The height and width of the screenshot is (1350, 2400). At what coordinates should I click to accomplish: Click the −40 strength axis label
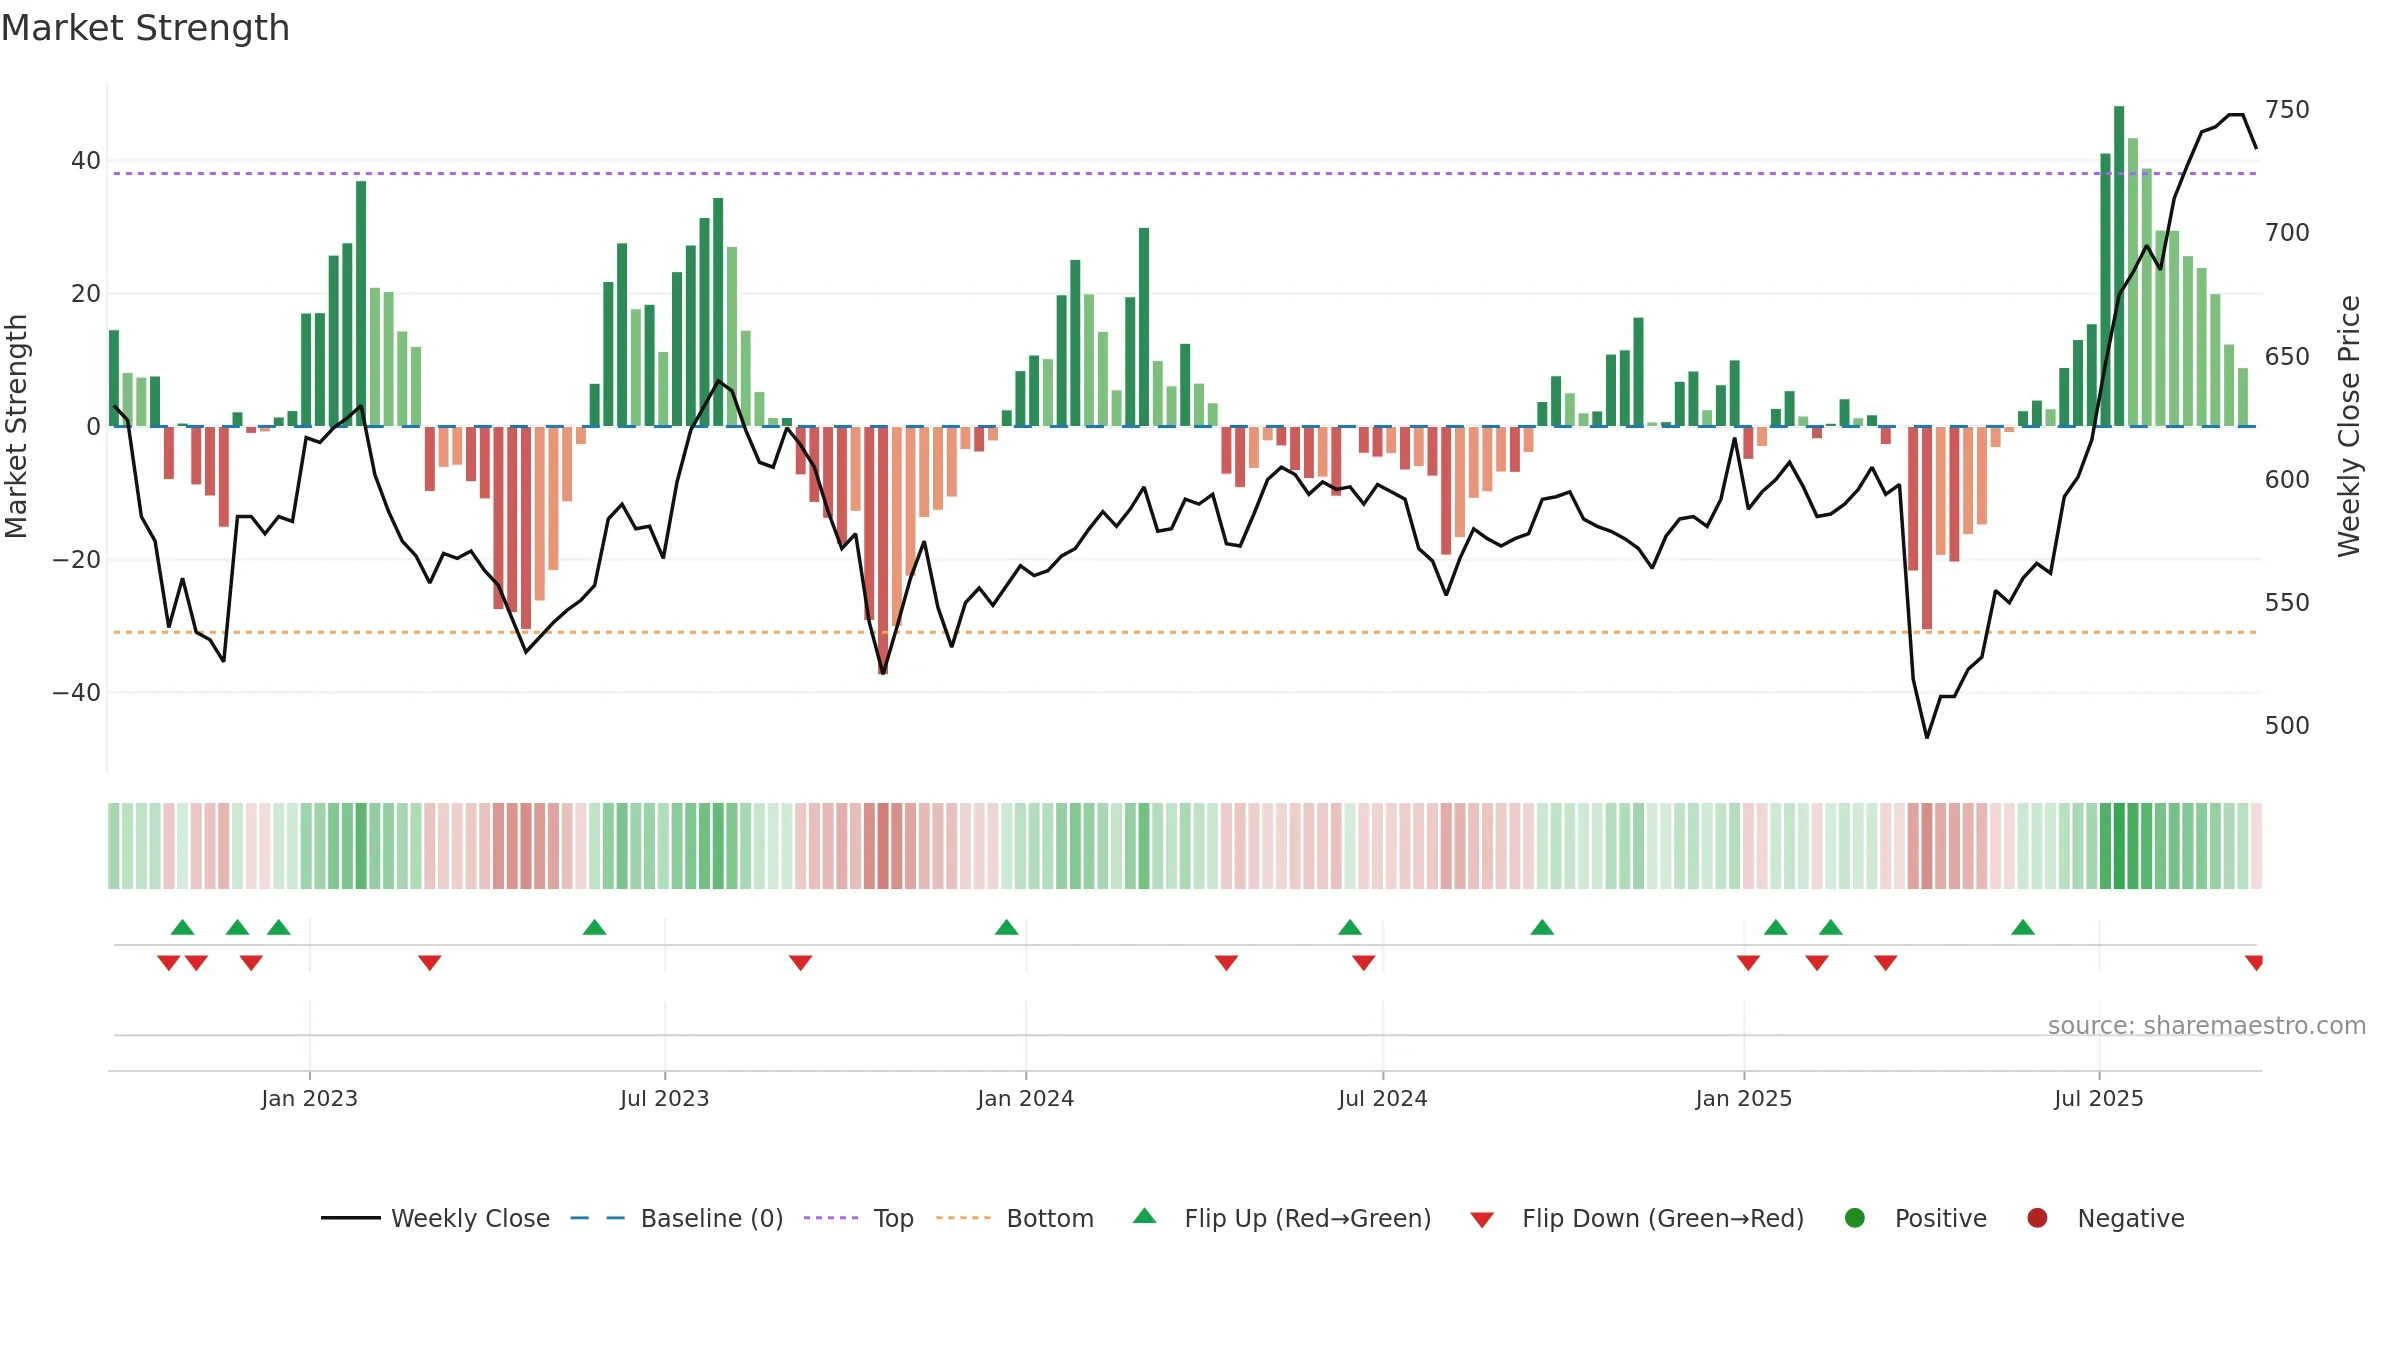[x=76, y=692]
